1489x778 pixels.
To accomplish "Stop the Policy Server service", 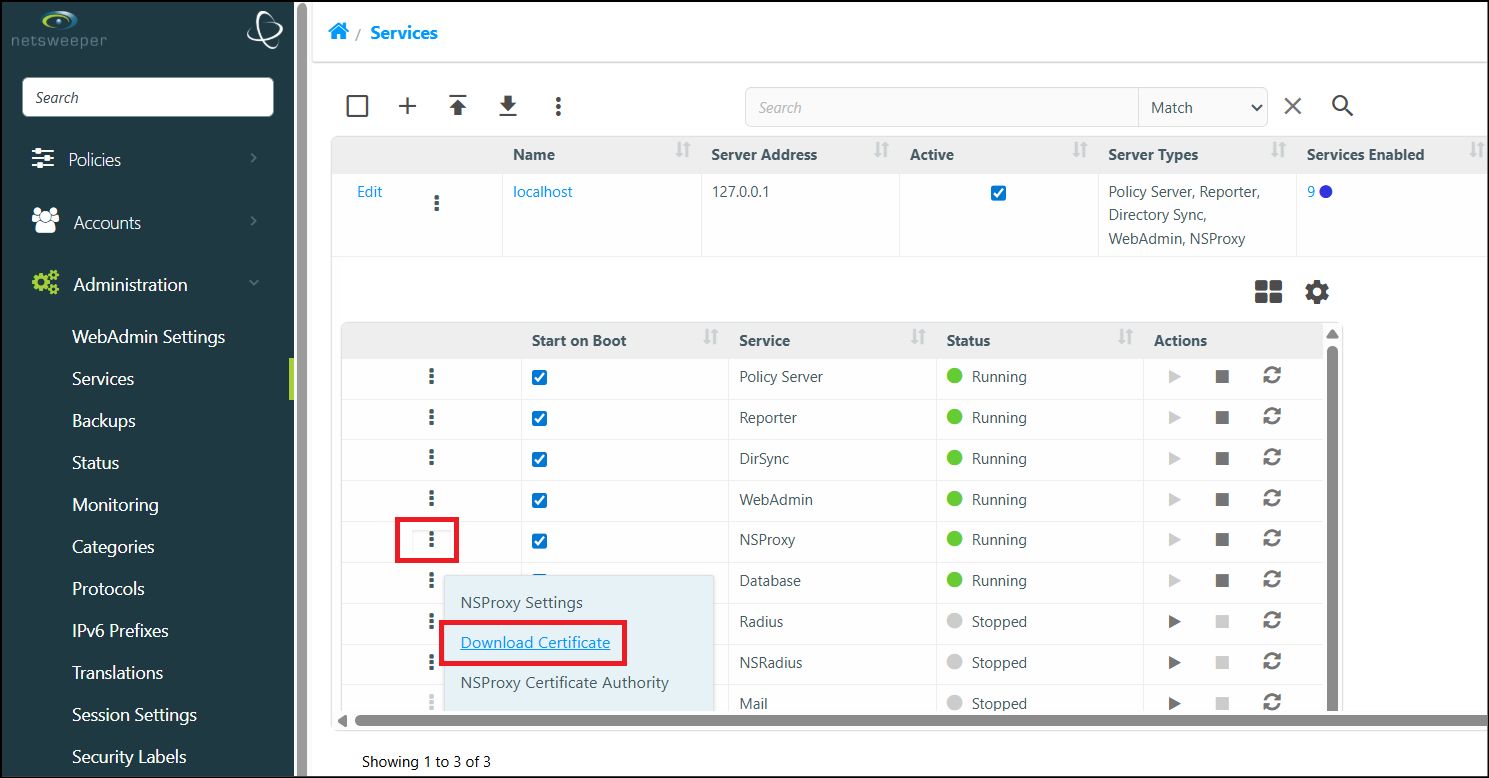I will coord(1222,377).
